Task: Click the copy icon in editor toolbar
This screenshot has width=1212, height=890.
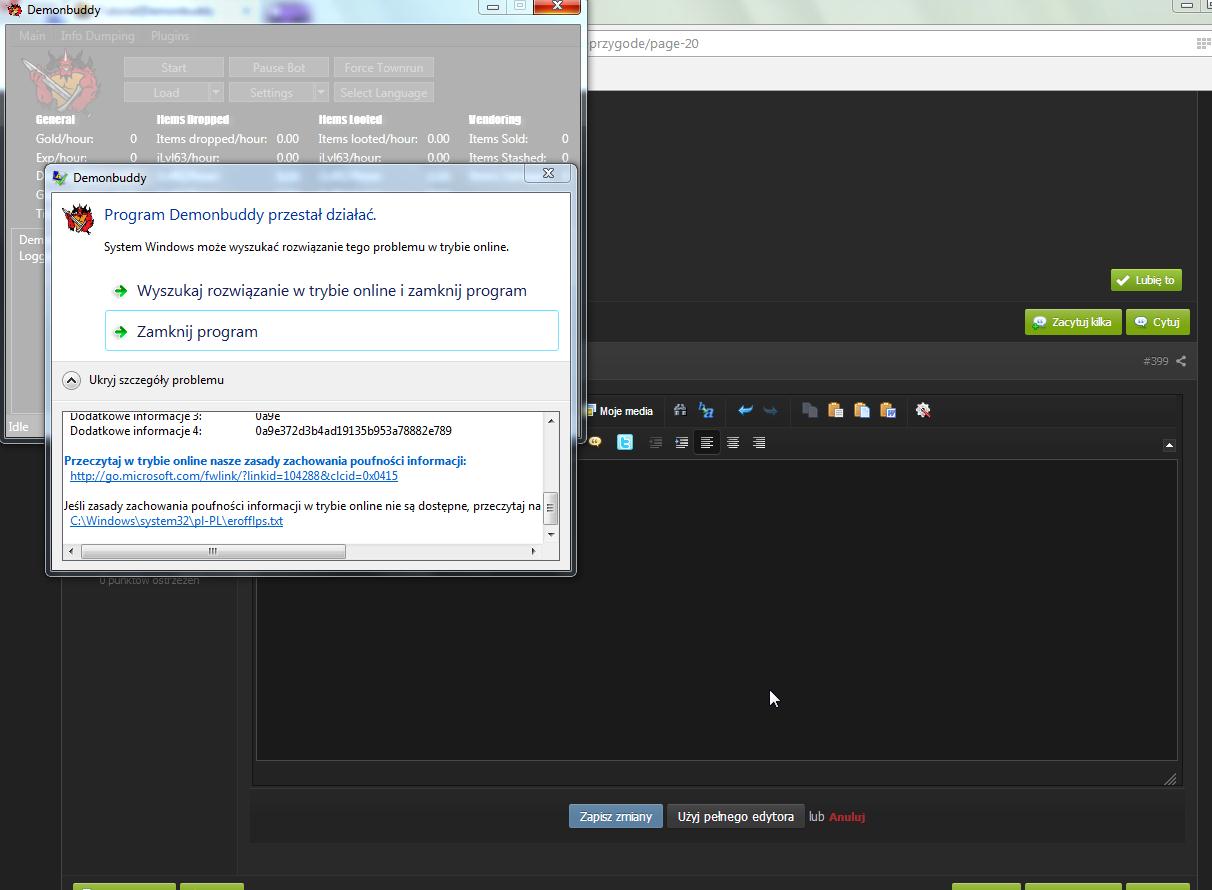Action: click(810, 410)
